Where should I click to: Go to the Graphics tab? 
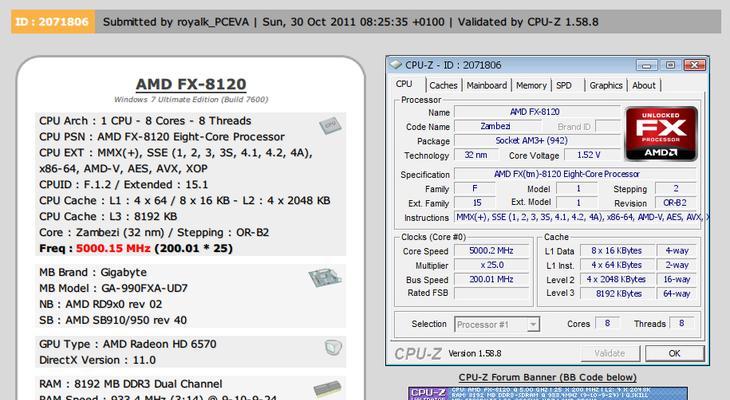[606, 85]
